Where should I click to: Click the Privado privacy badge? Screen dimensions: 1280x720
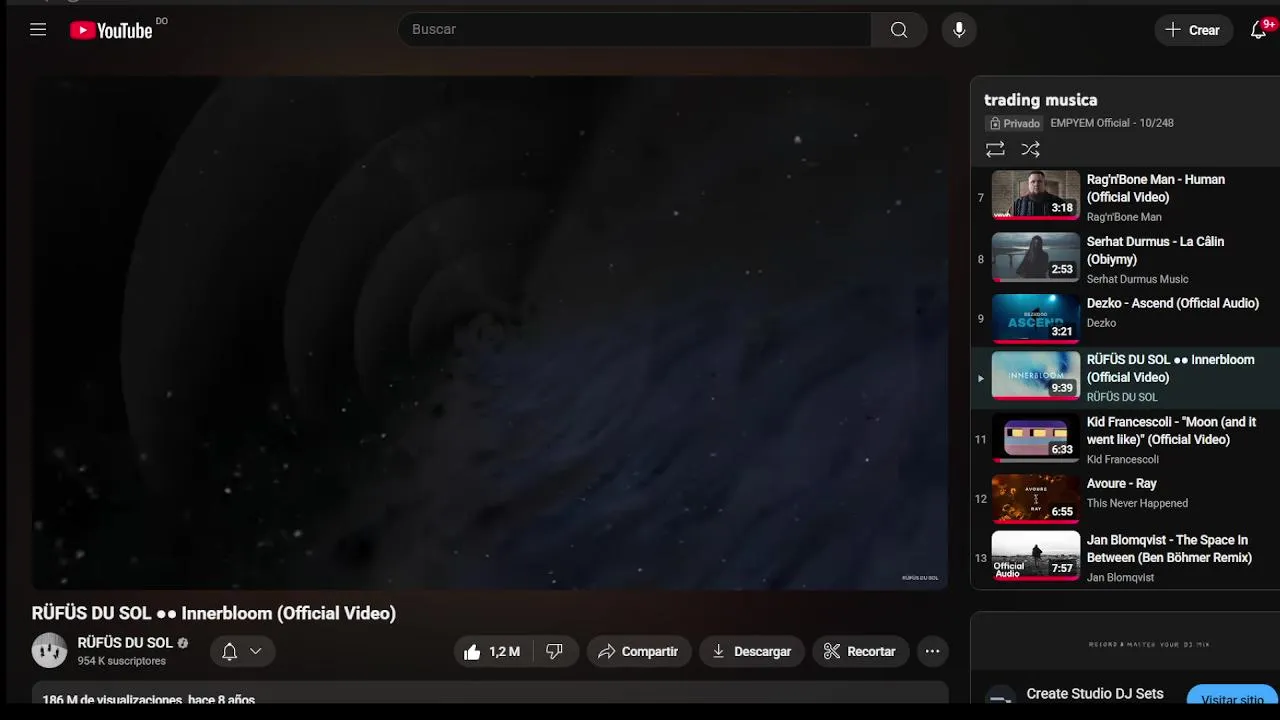point(1014,123)
